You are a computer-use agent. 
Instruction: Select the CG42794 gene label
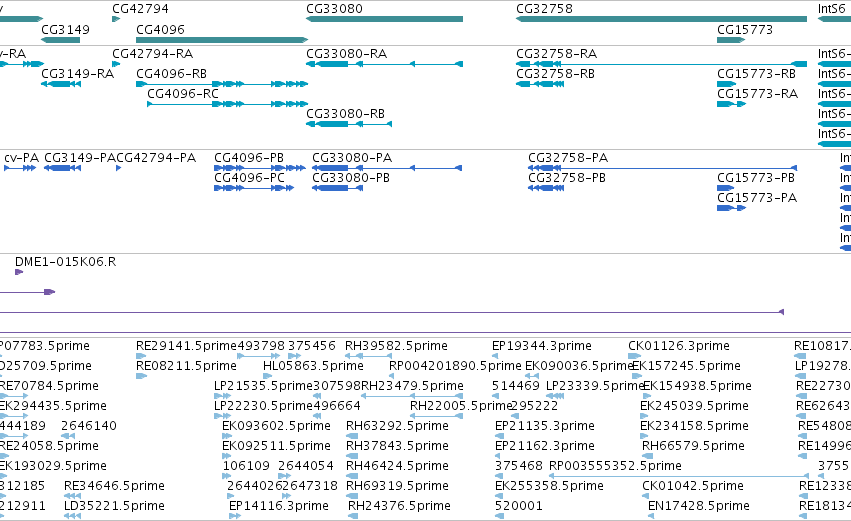coord(140,9)
